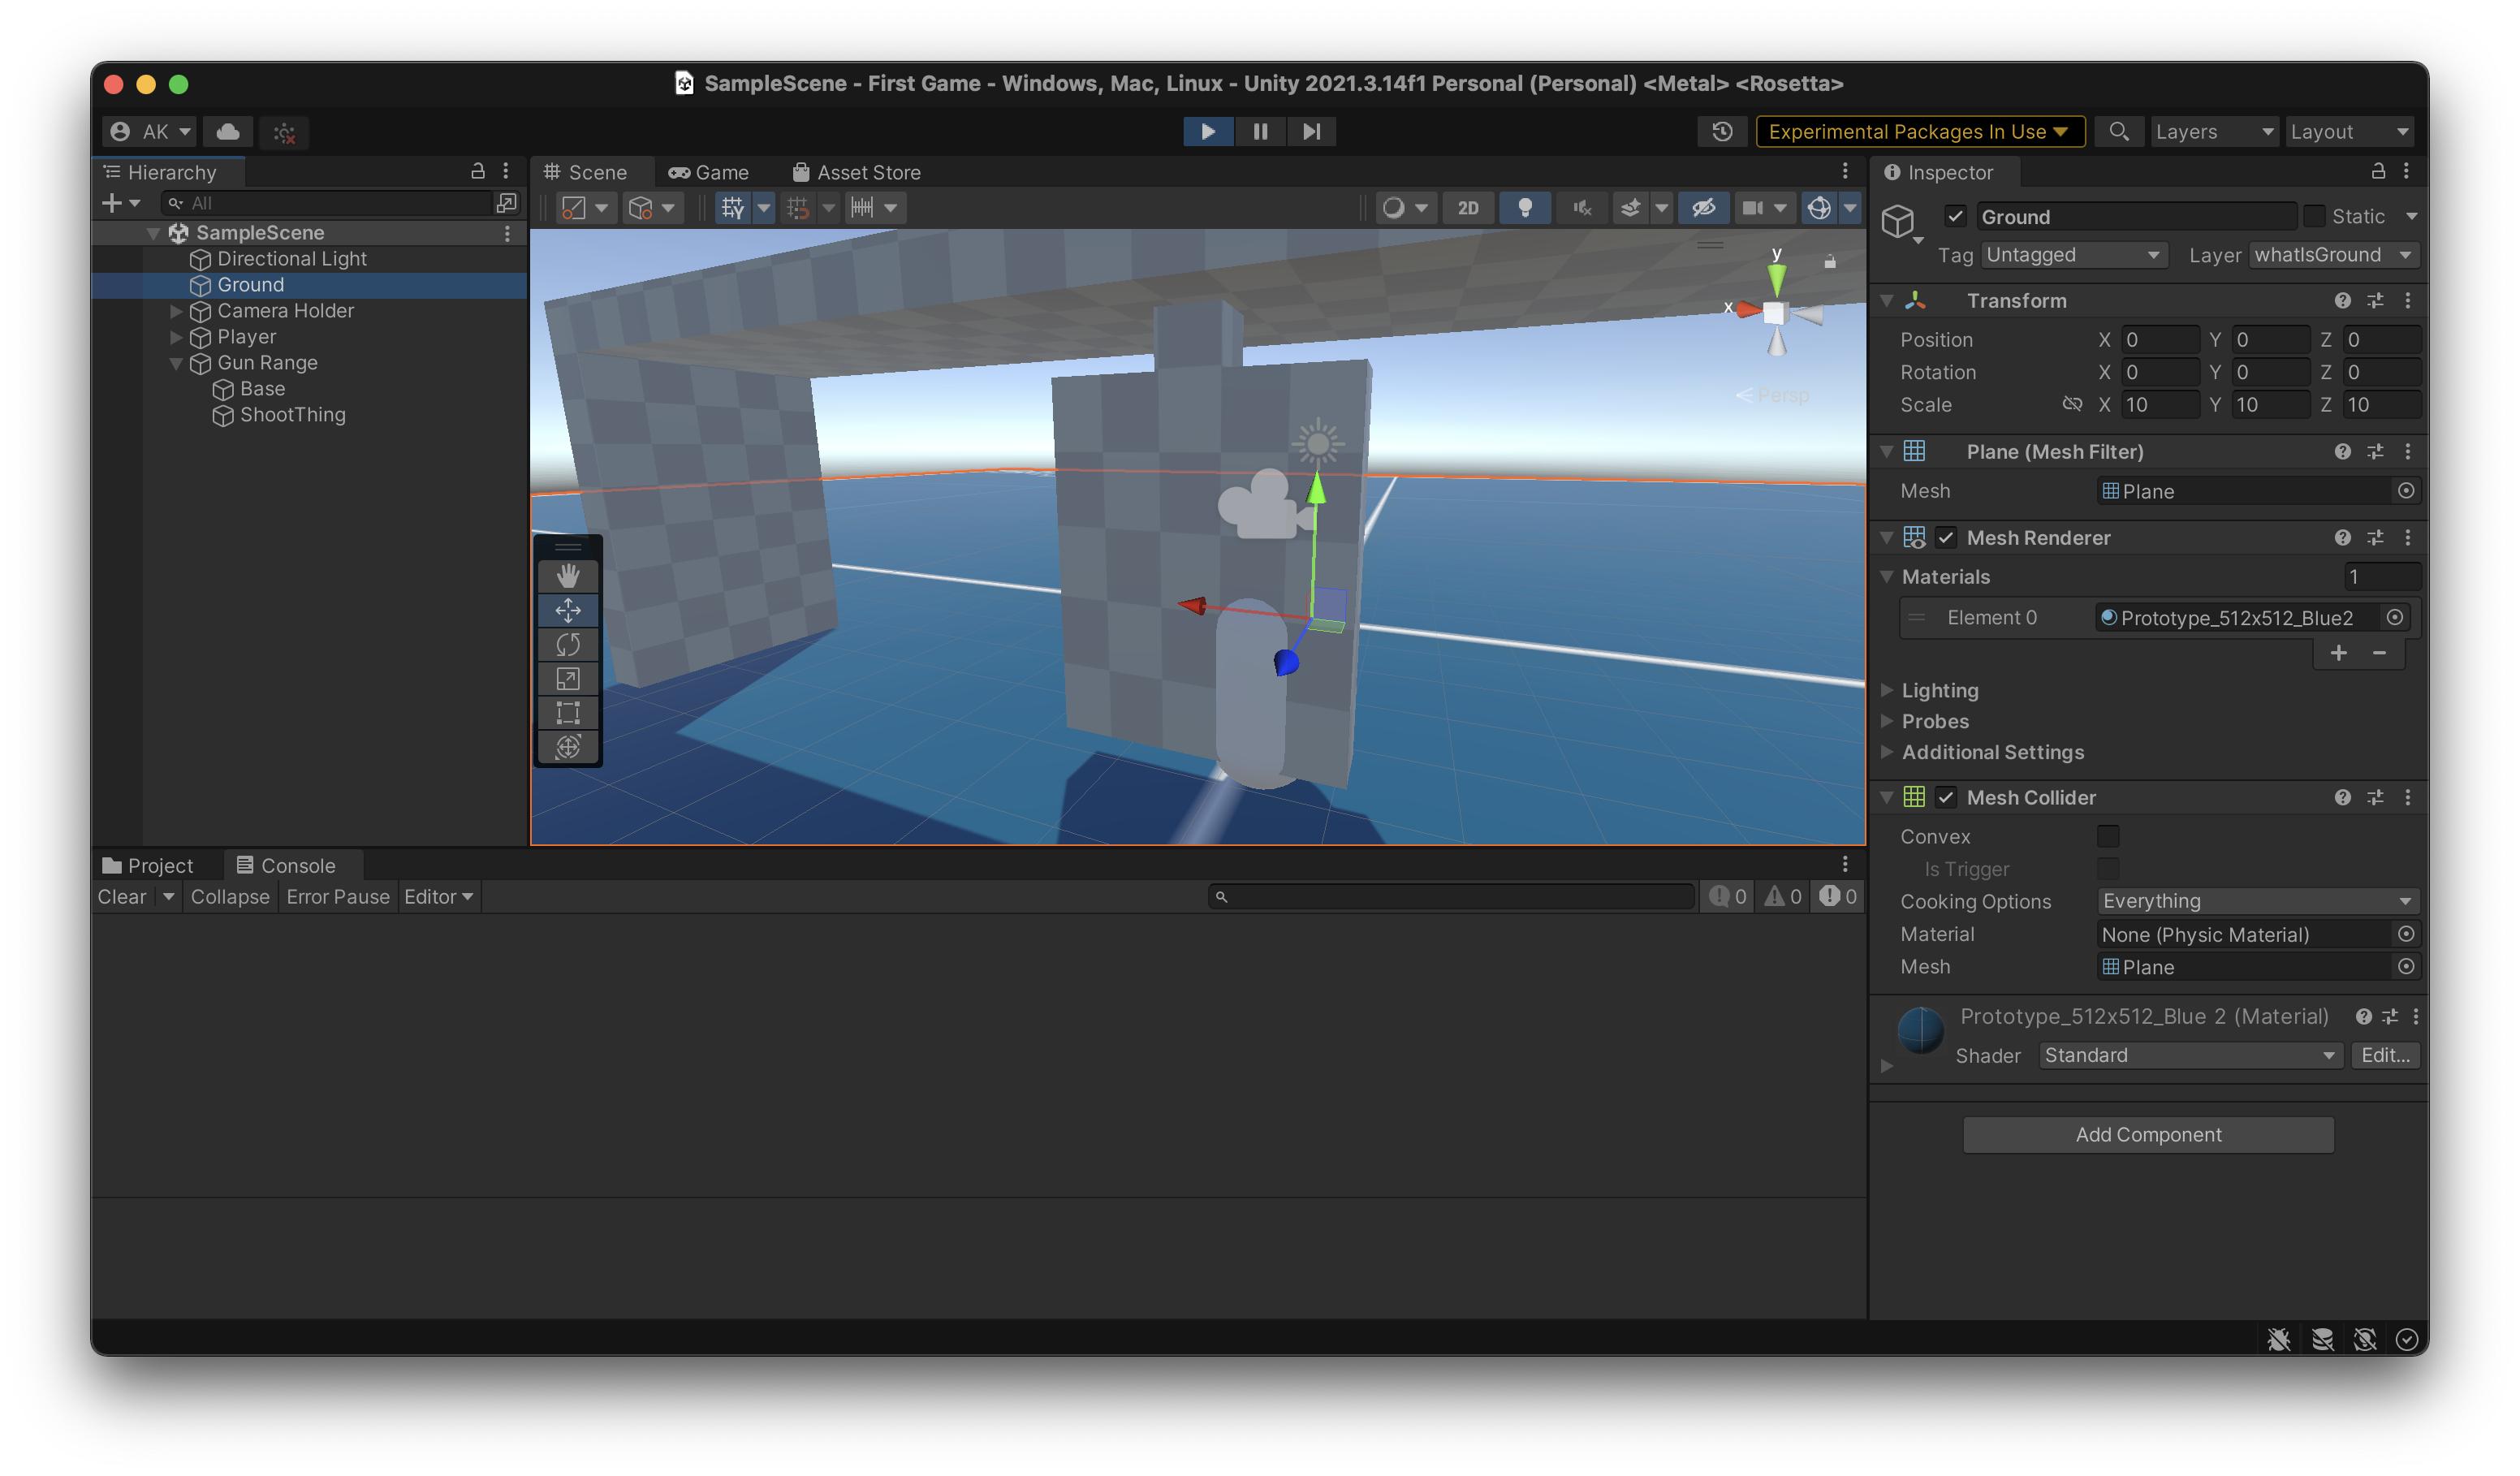Click the Add Component button
Image resolution: width=2520 pixels, height=1476 pixels.
tap(2147, 1134)
